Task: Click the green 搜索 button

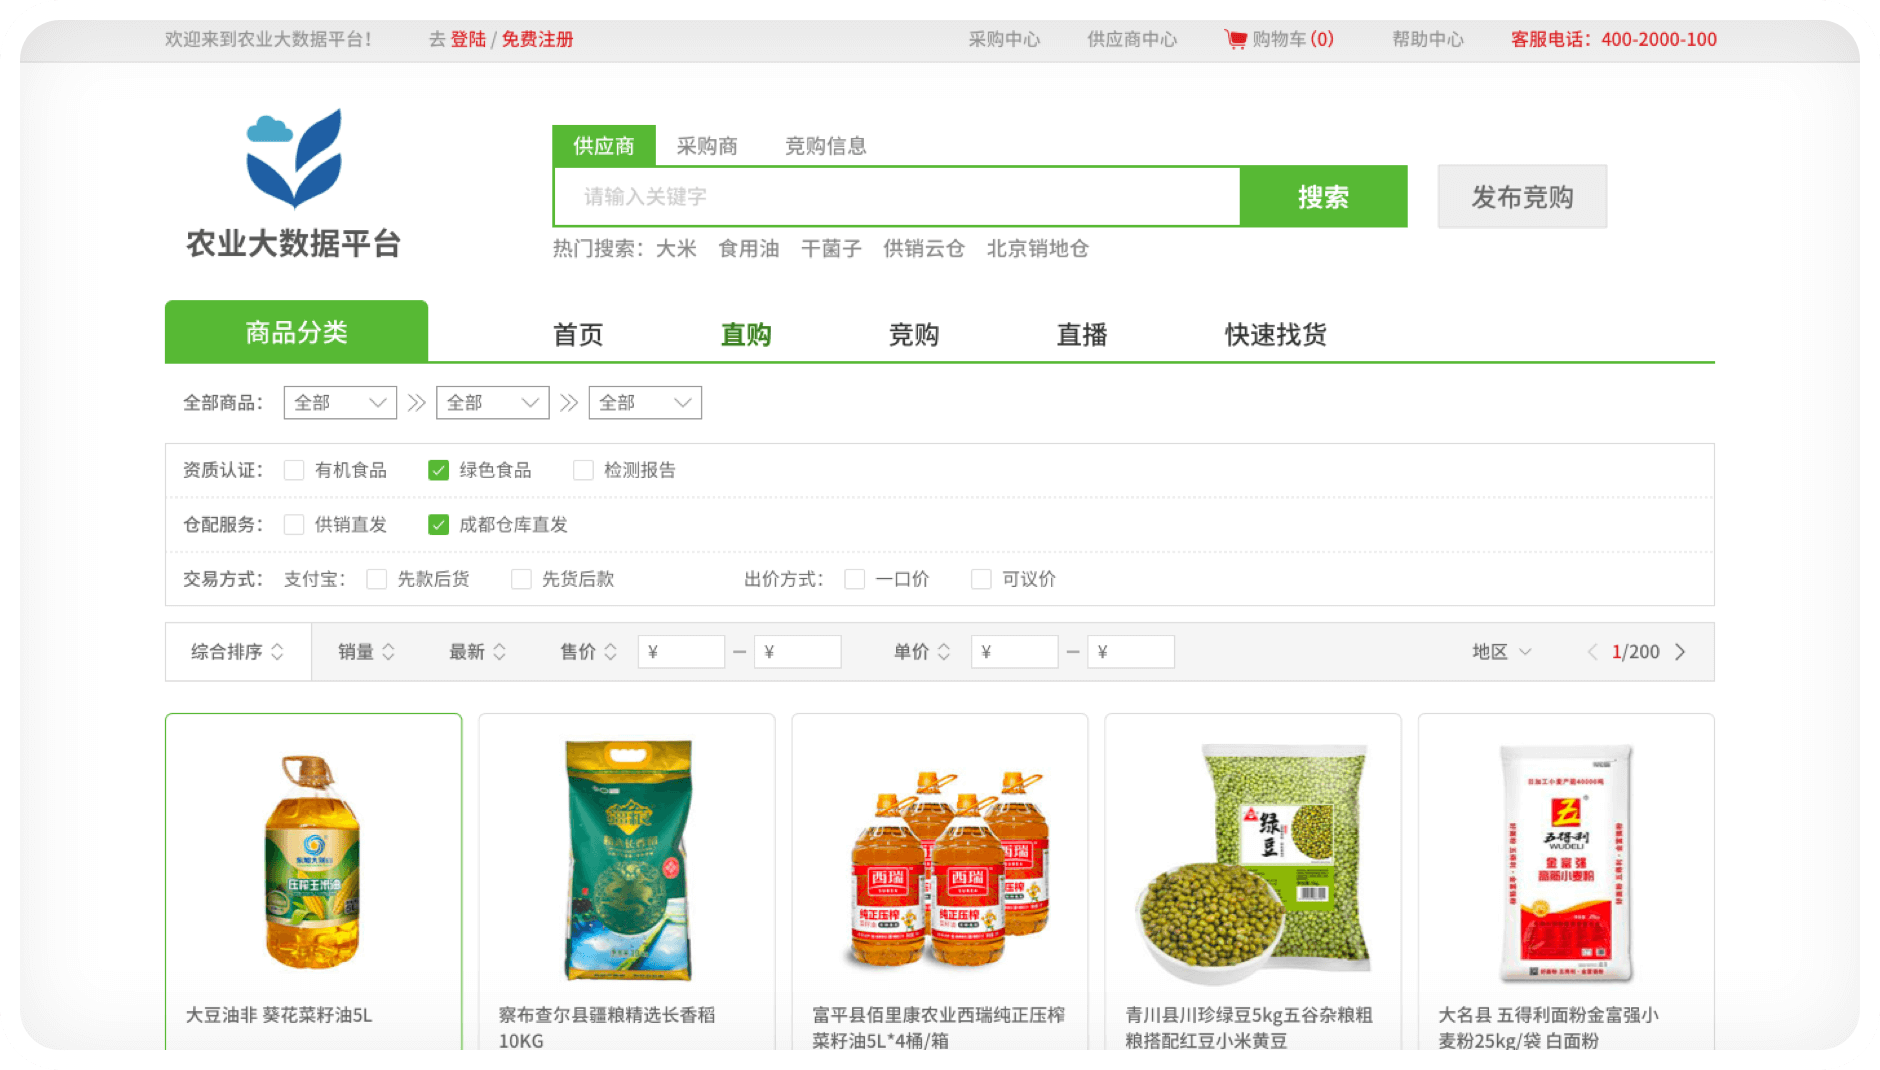Action: click(1323, 197)
